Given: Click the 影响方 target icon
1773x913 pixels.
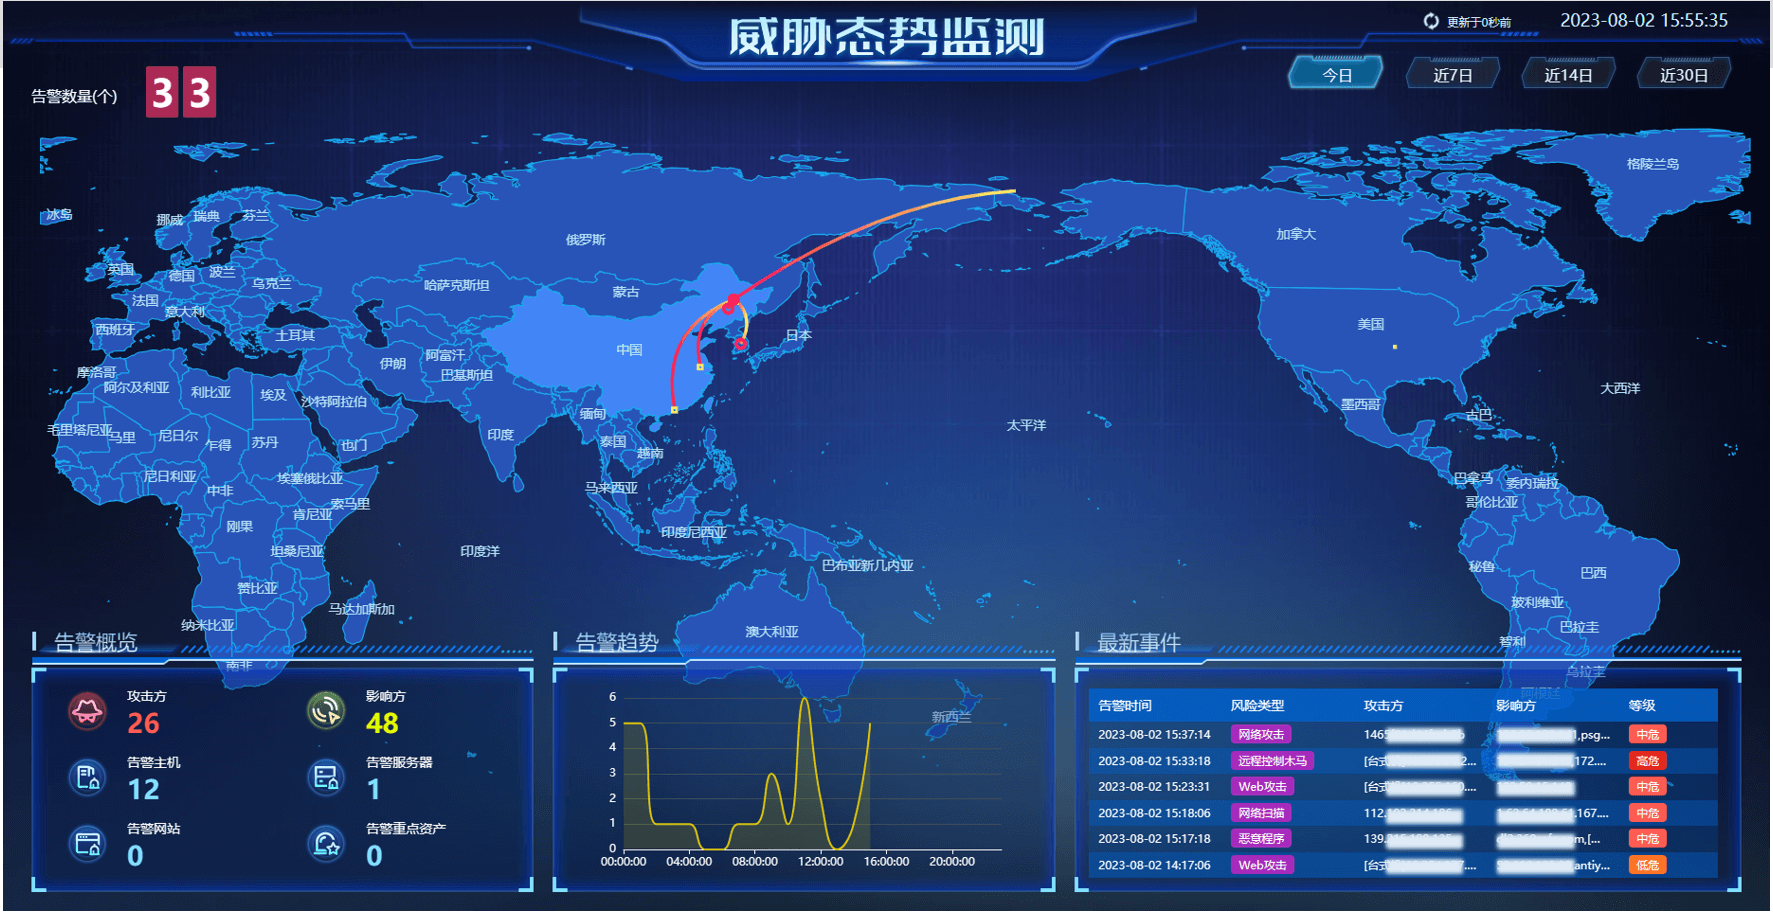Looking at the screenshot, I should 326,711.
